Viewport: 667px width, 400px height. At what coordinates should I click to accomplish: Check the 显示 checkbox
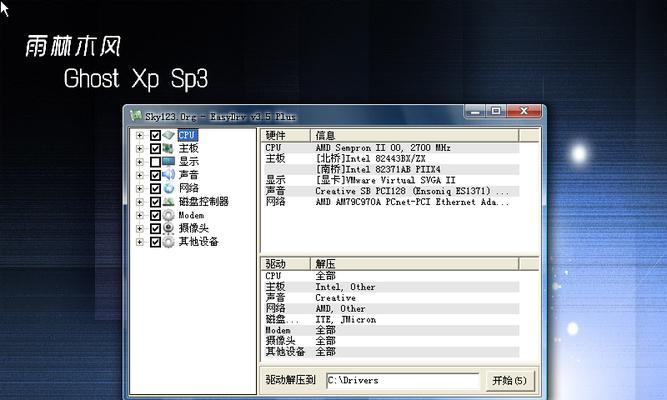(155, 162)
